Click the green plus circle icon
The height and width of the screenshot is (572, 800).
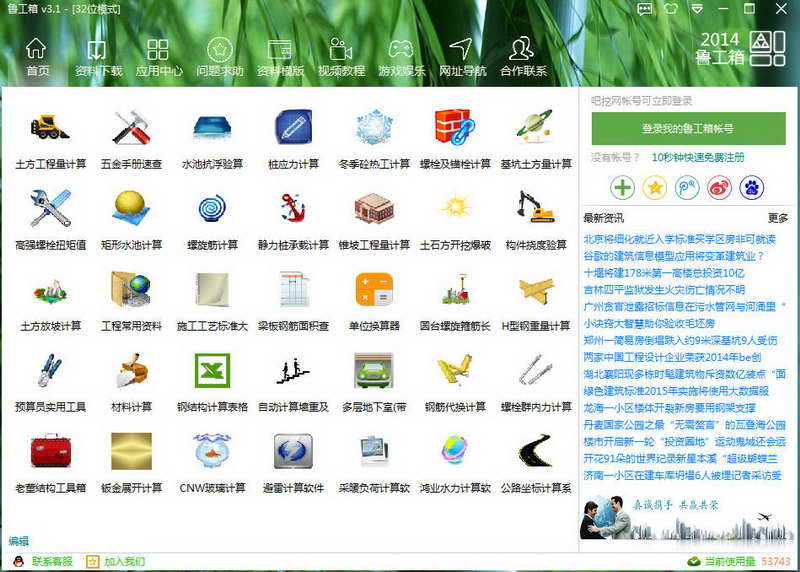(622, 188)
